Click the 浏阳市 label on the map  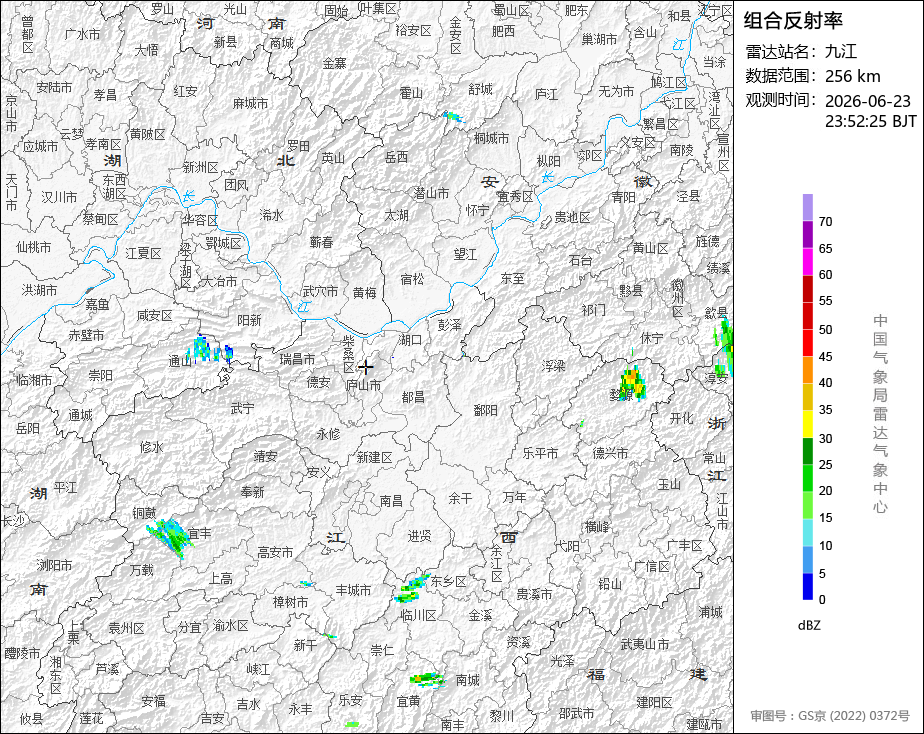pyautogui.click(x=54, y=566)
